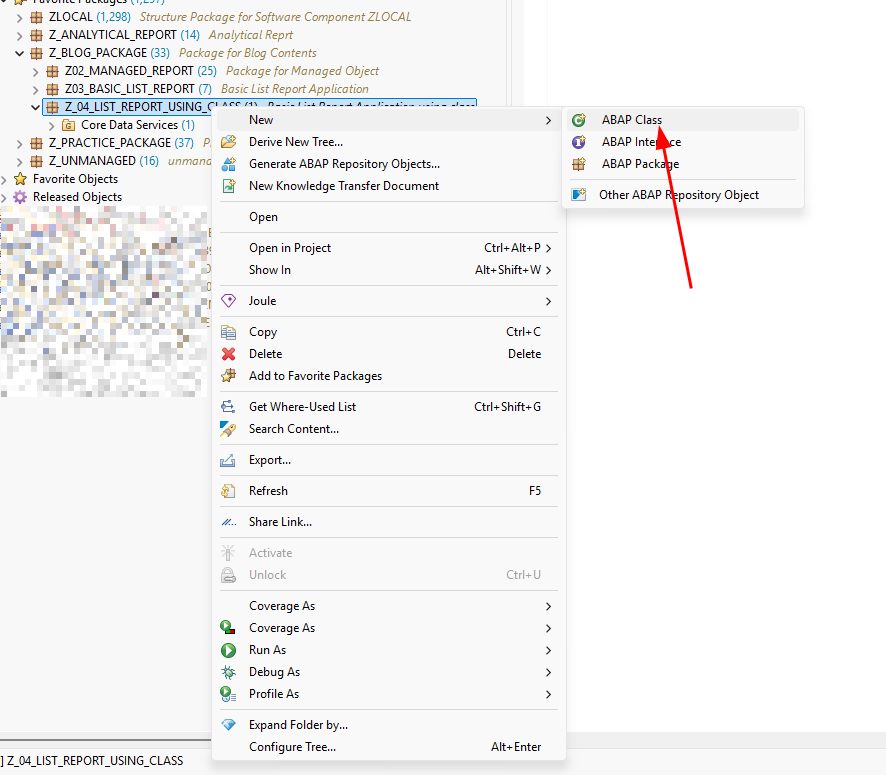Click the Z_04_LIST_REPORT_USING_CLASS status bar text

coord(95,761)
